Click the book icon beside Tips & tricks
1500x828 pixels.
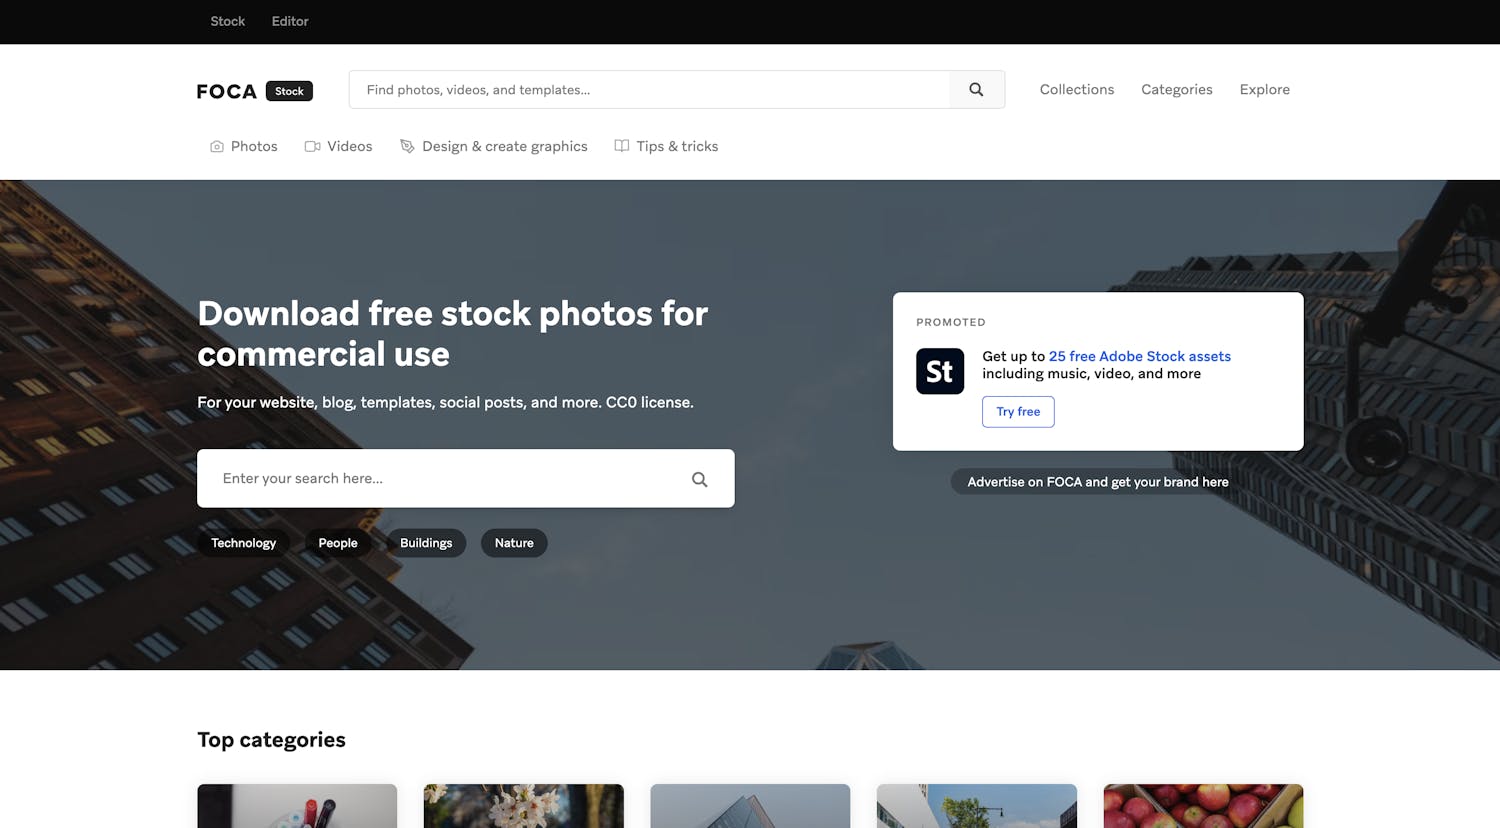coord(622,147)
